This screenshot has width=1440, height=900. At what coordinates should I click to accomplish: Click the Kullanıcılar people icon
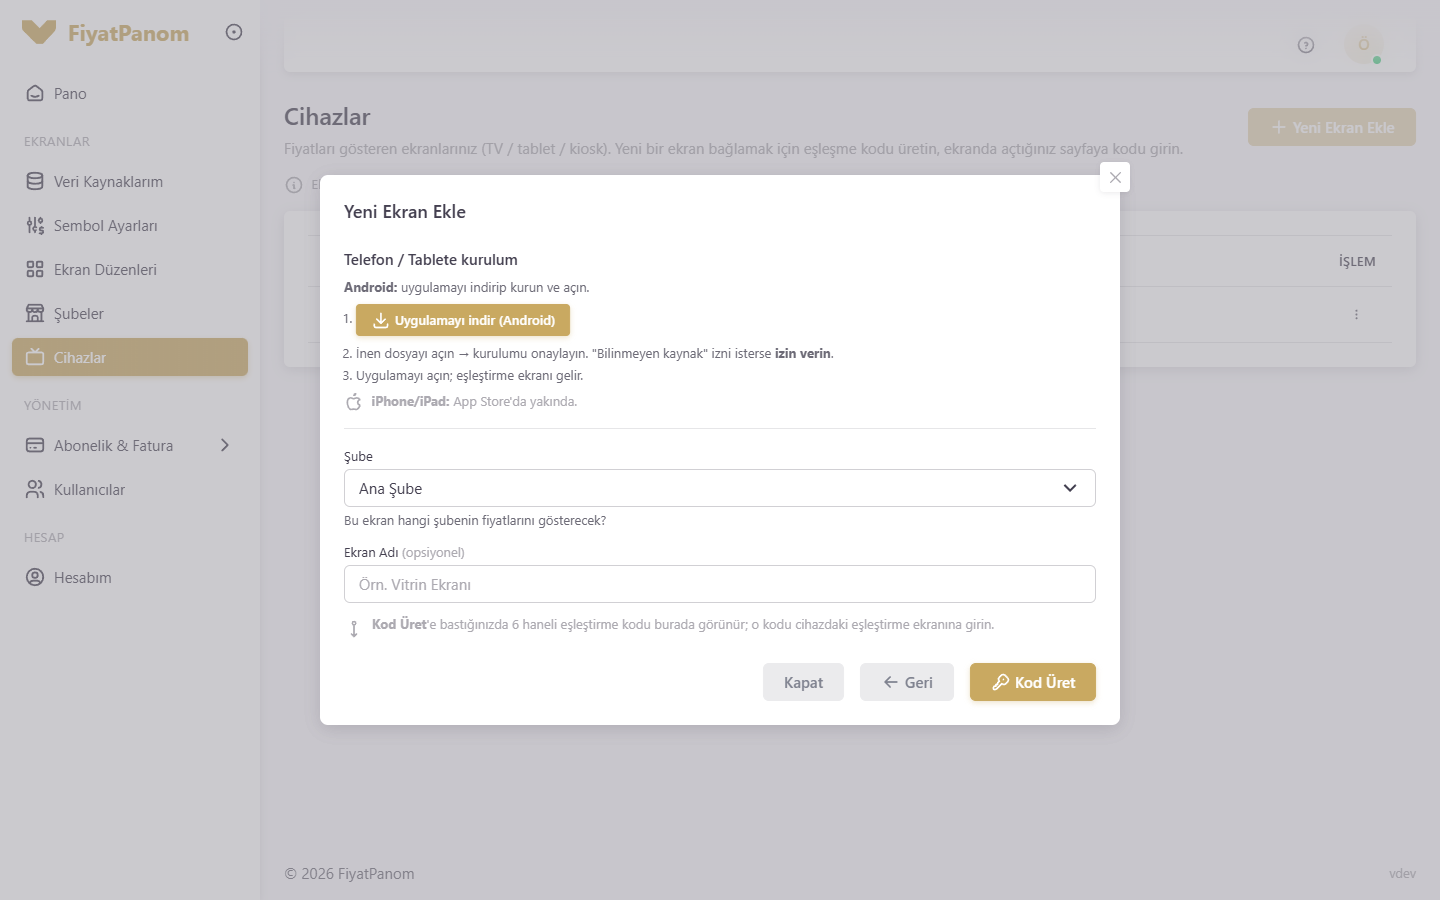tap(35, 489)
